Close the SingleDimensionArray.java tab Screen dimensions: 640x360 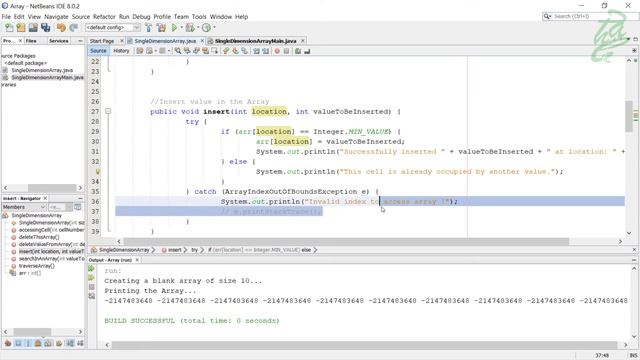click(x=202, y=41)
